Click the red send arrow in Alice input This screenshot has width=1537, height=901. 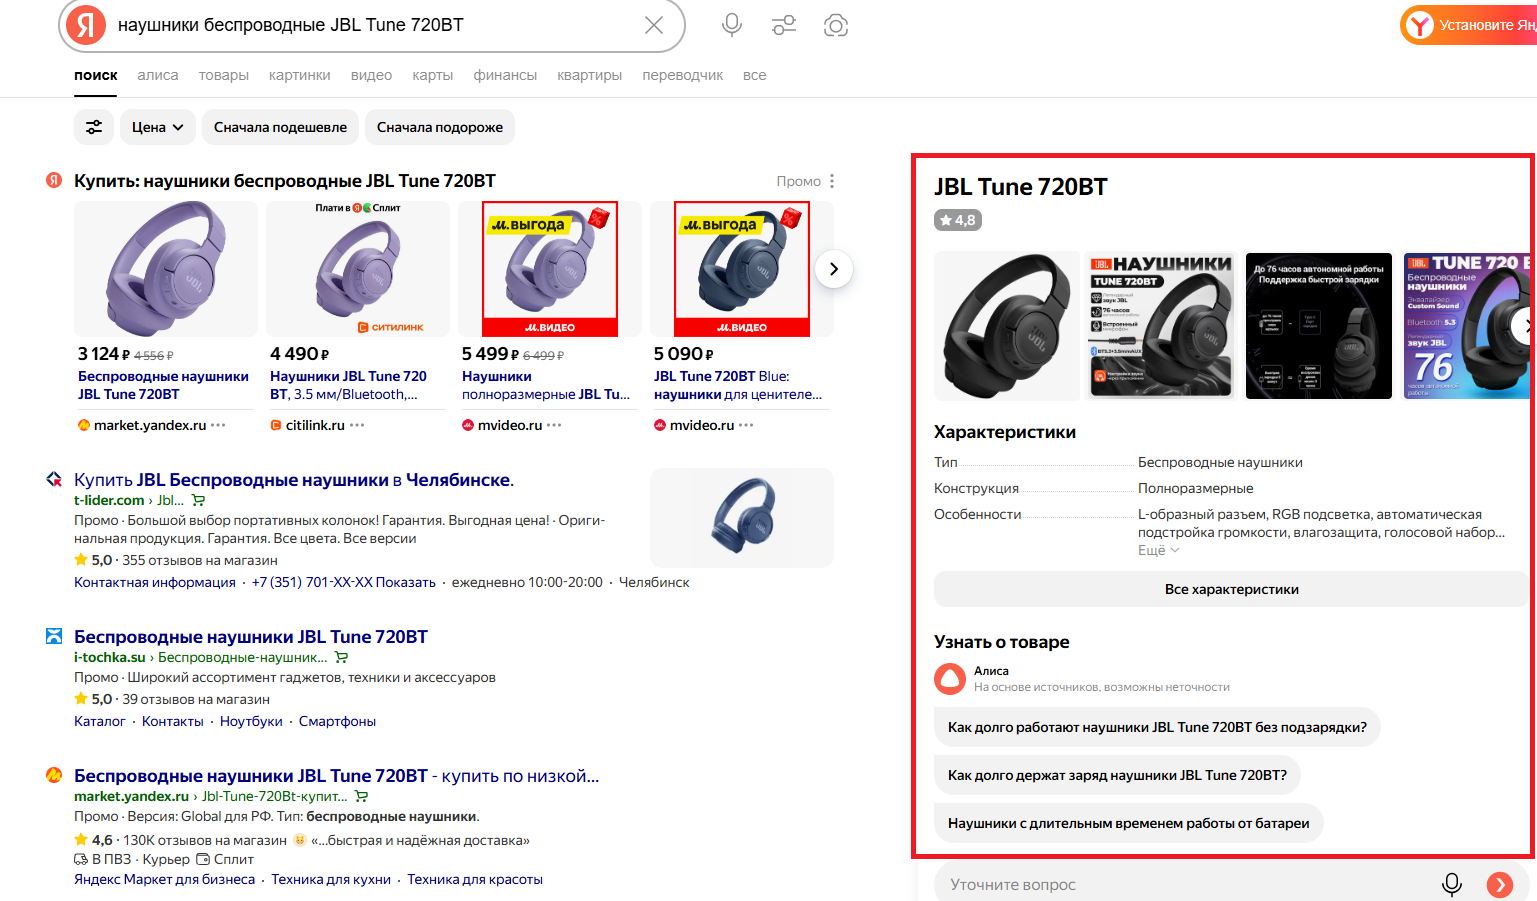click(1499, 884)
